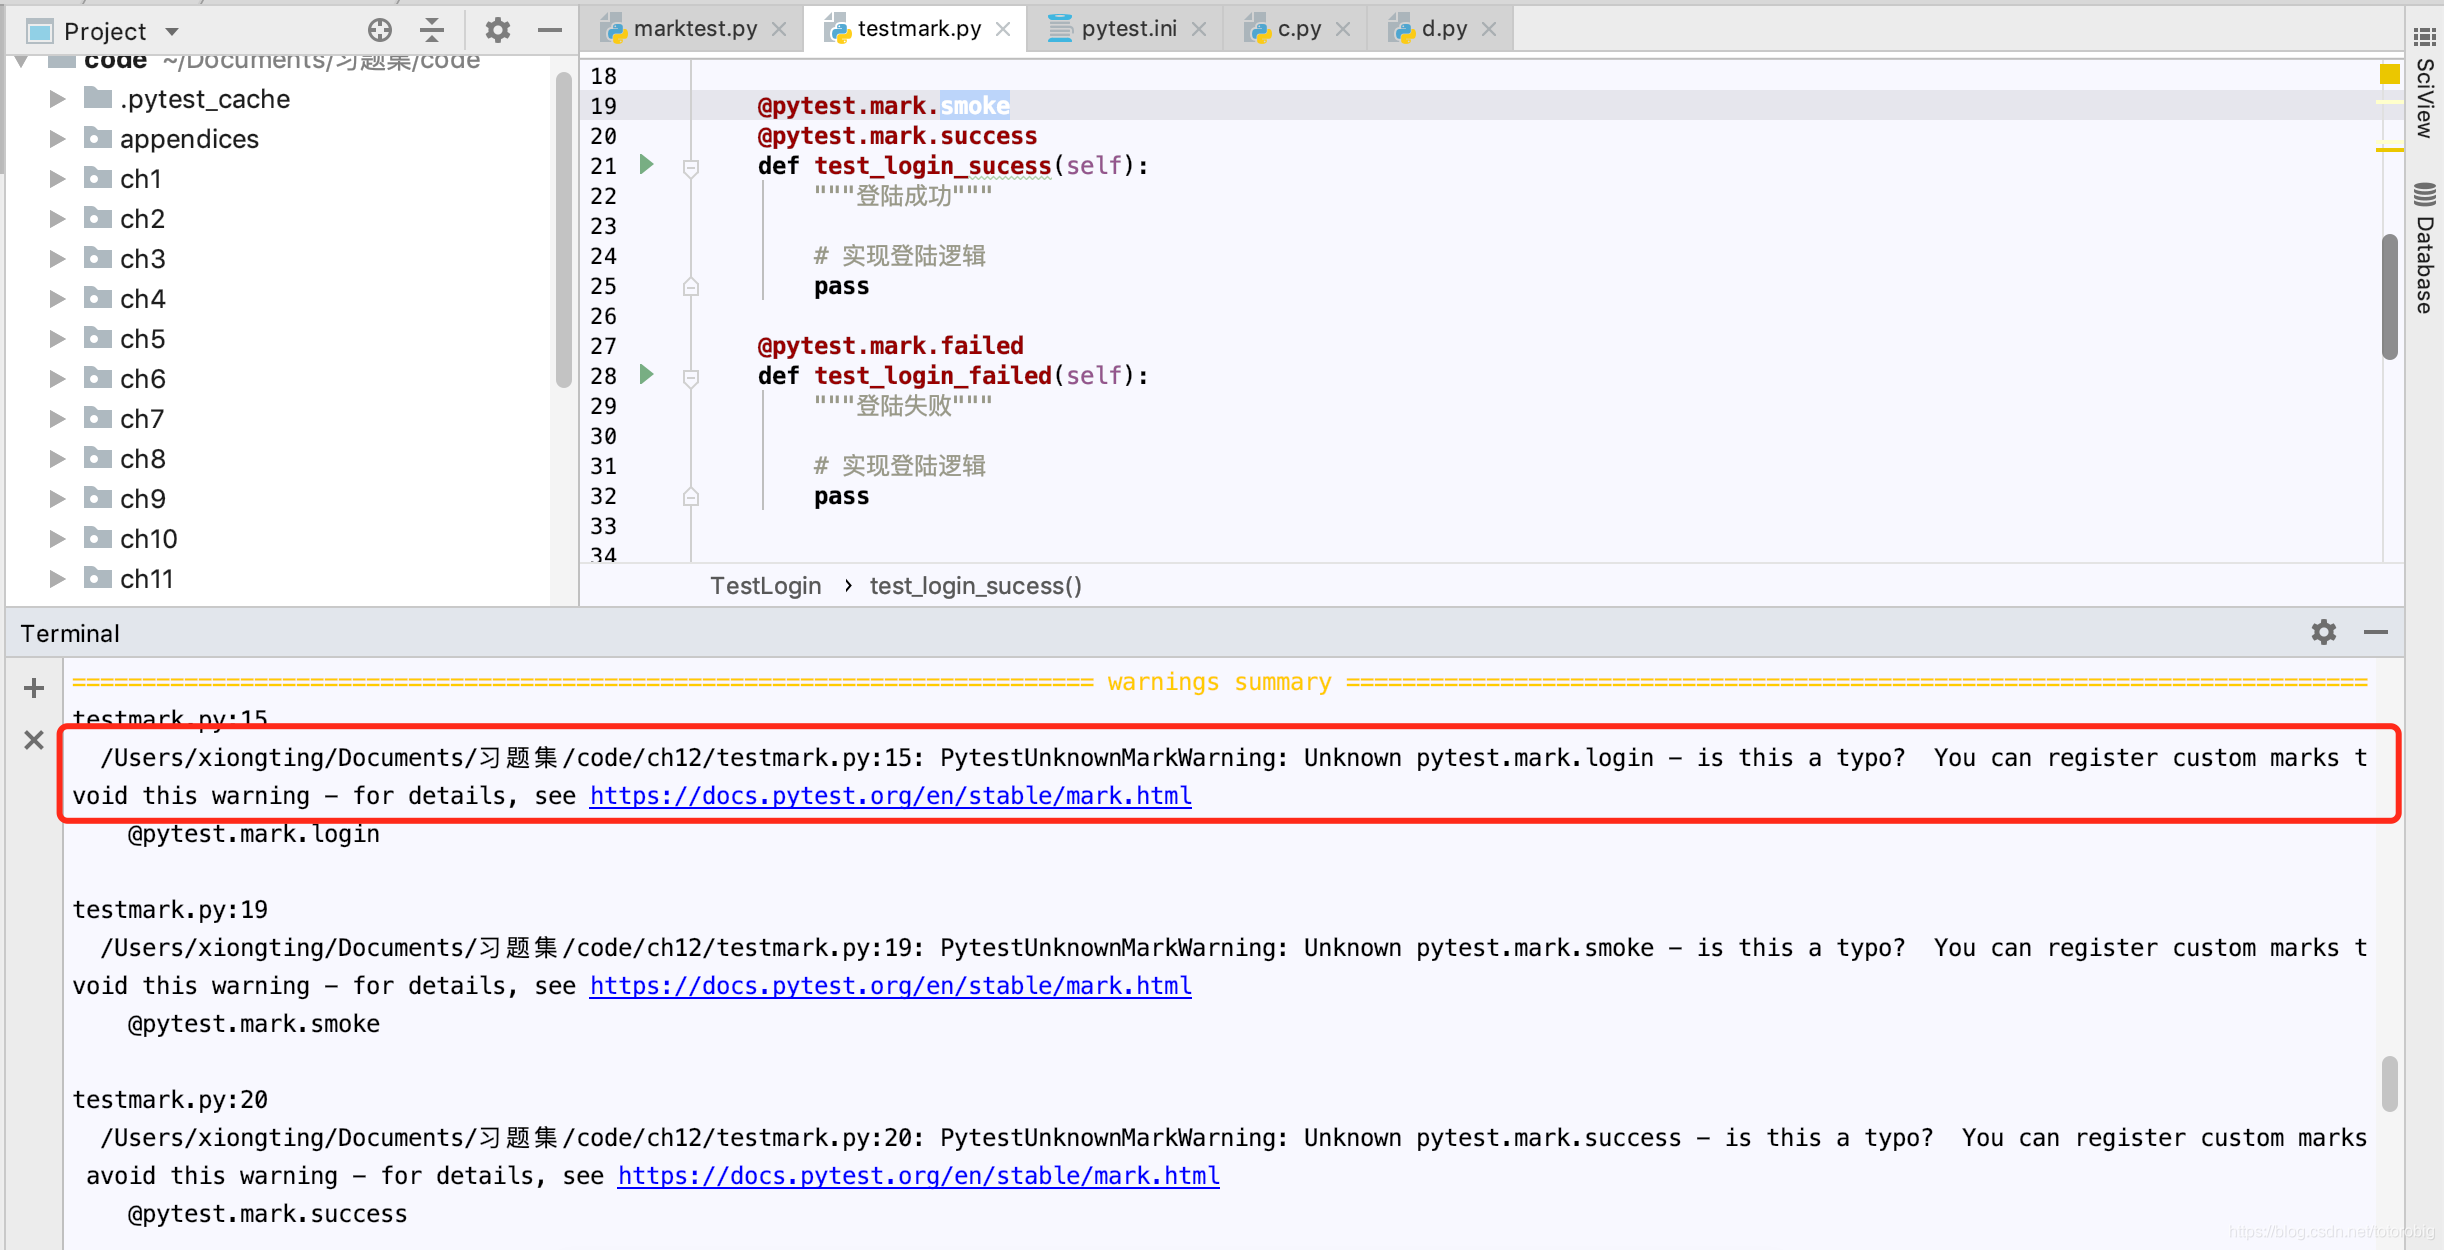
Task: Start a new Terminal session with plus icon
Action: (33, 687)
